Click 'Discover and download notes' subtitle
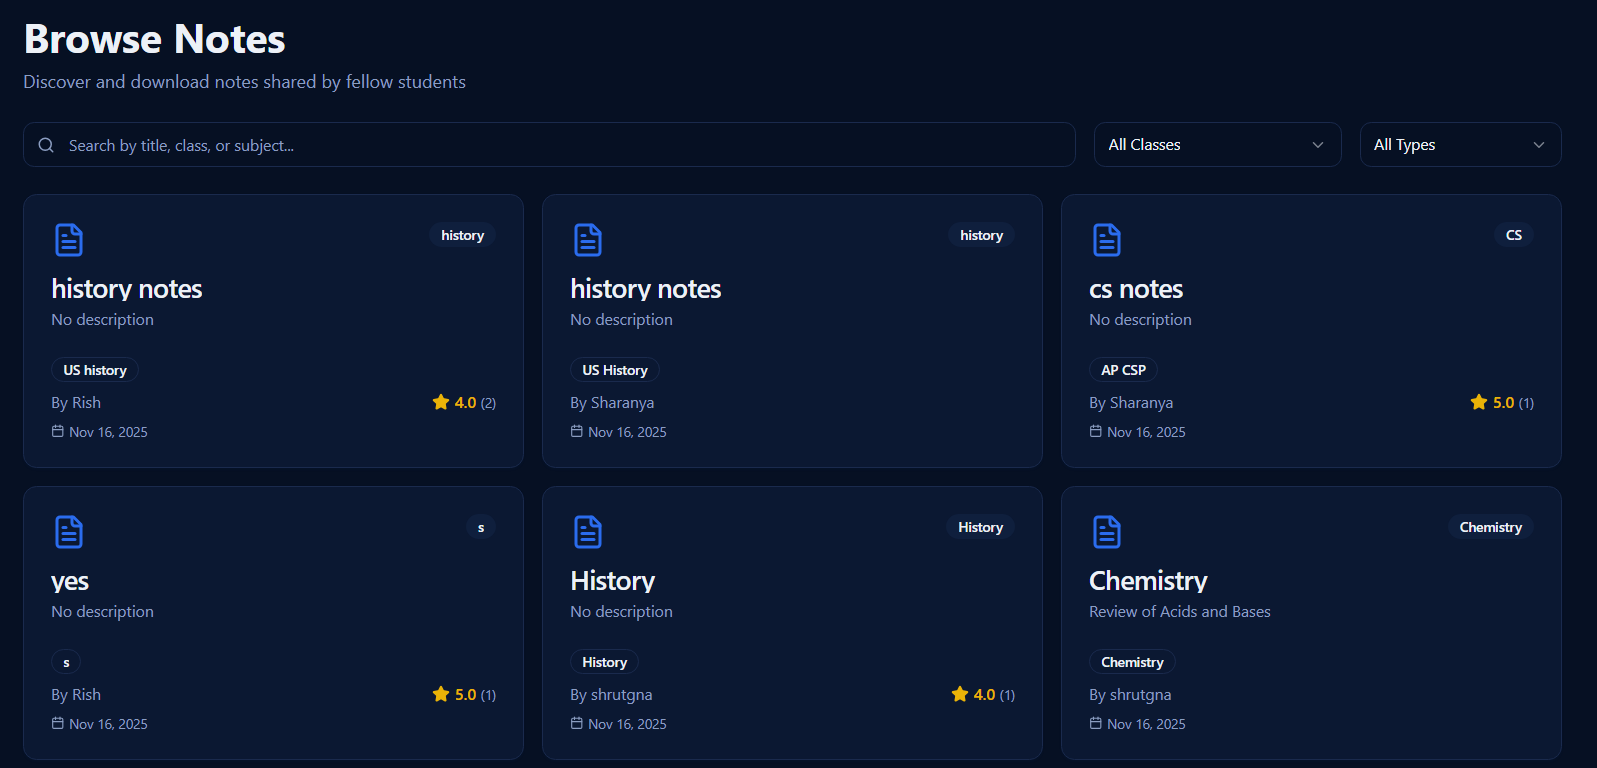 (x=244, y=82)
